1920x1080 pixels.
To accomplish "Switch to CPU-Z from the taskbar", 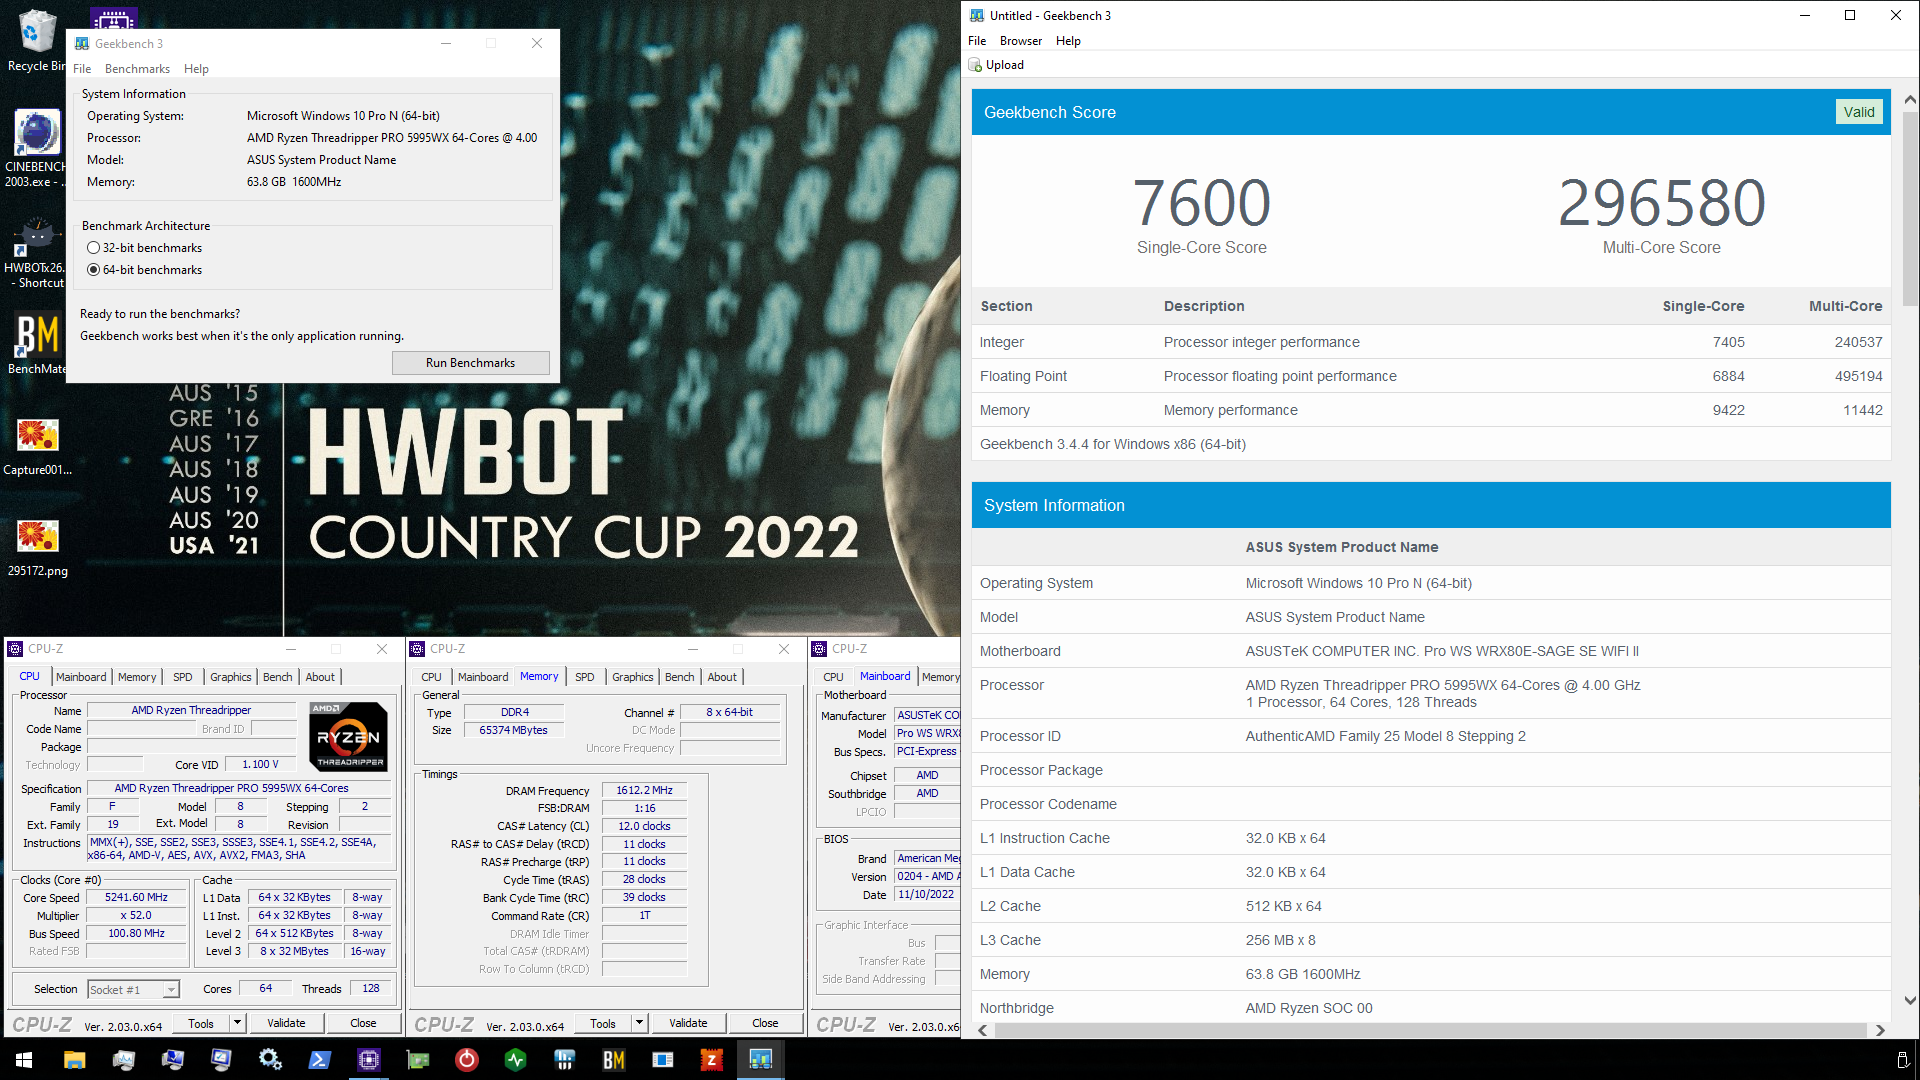I will 369,1060.
